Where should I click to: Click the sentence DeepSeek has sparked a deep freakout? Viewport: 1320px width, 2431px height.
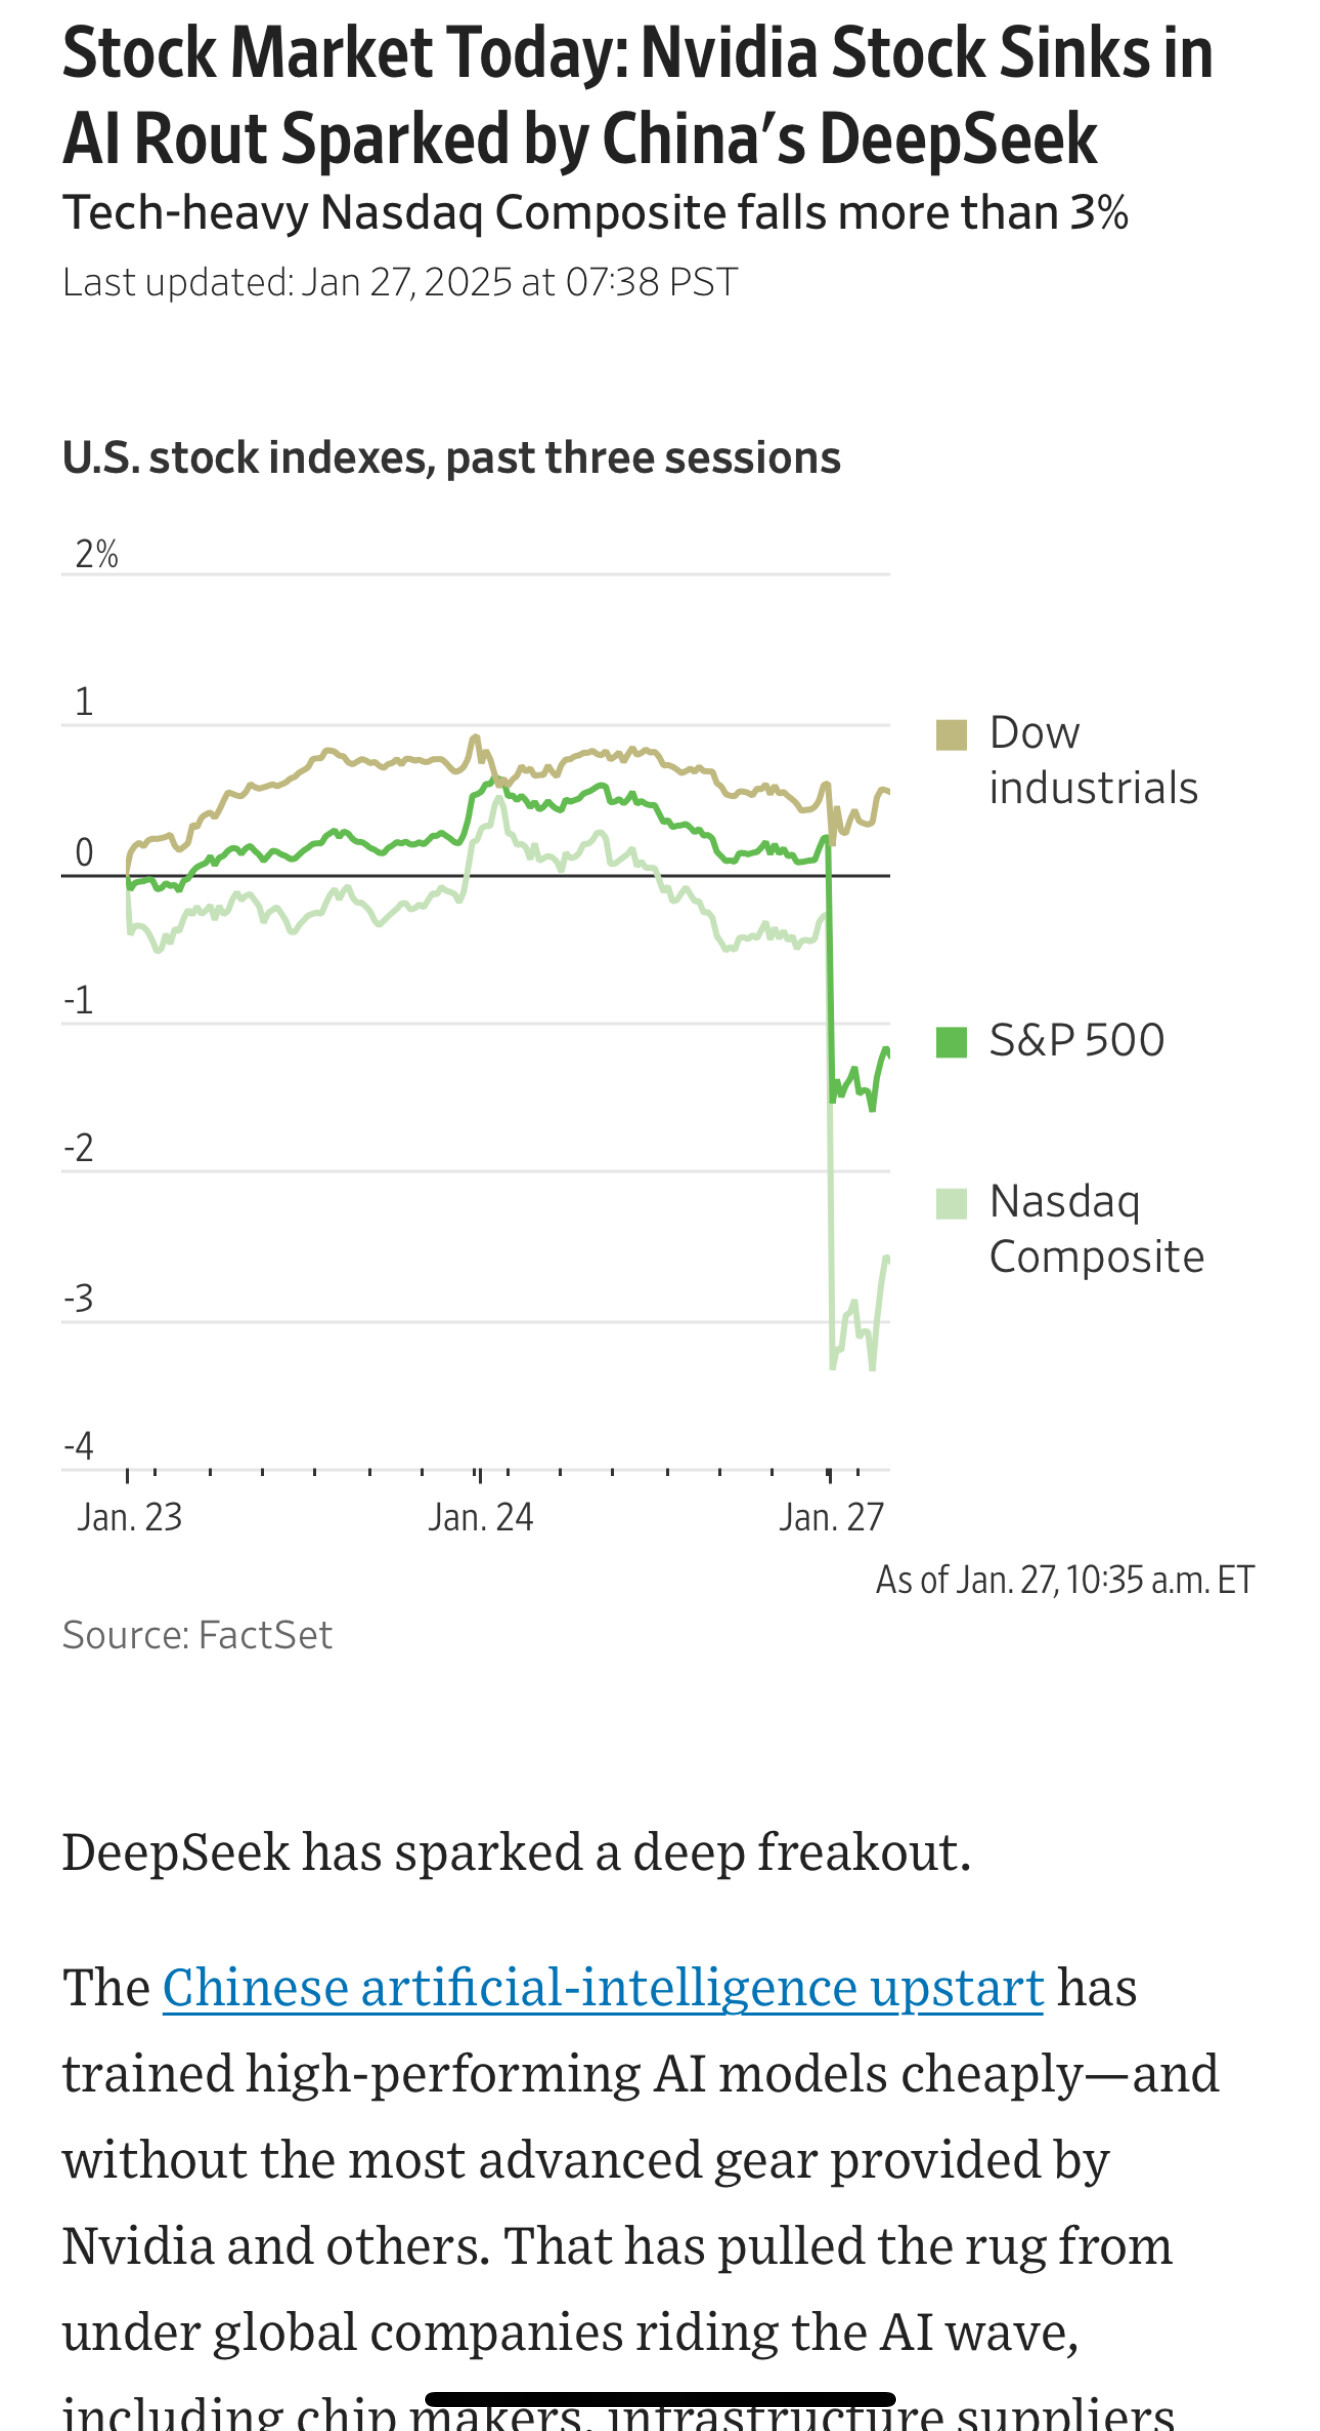[516, 1852]
